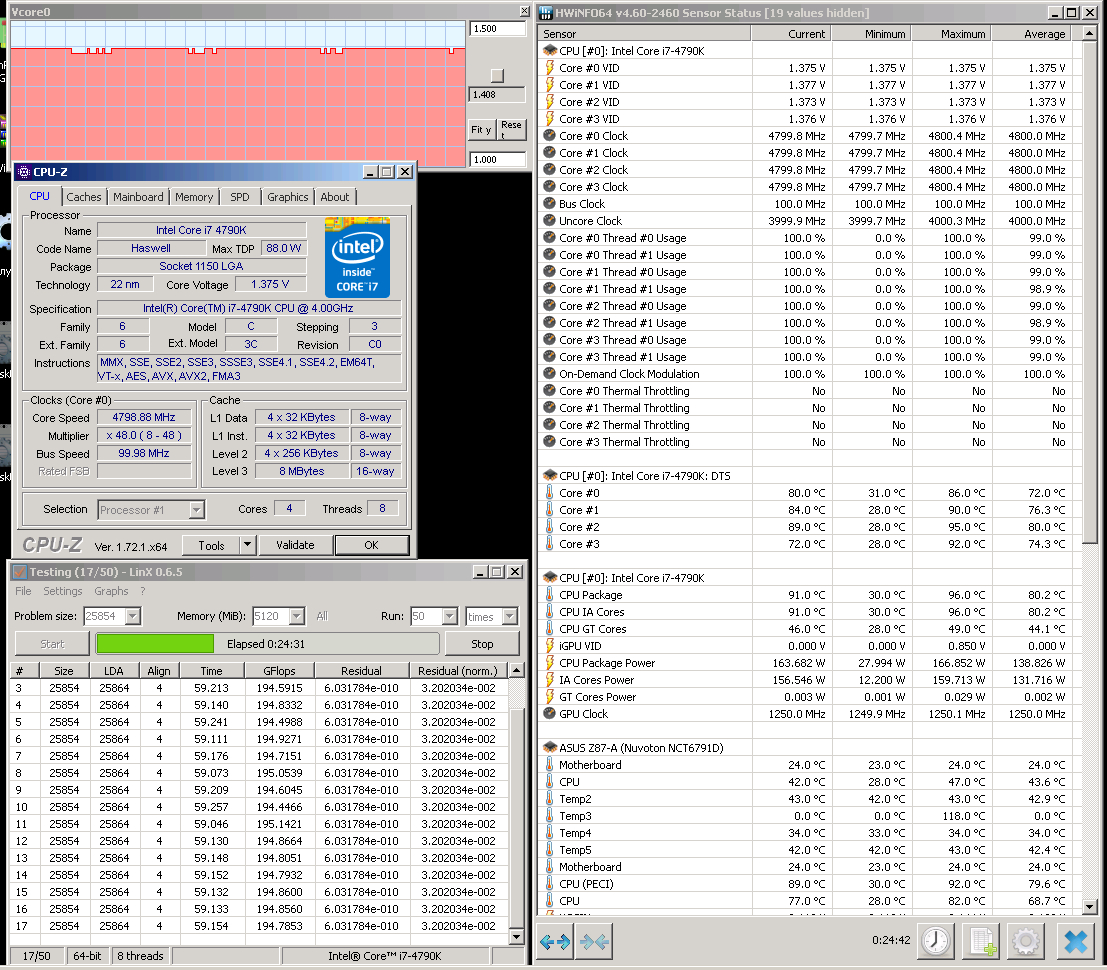Click the Validate button in CPU-Z

coord(295,544)
